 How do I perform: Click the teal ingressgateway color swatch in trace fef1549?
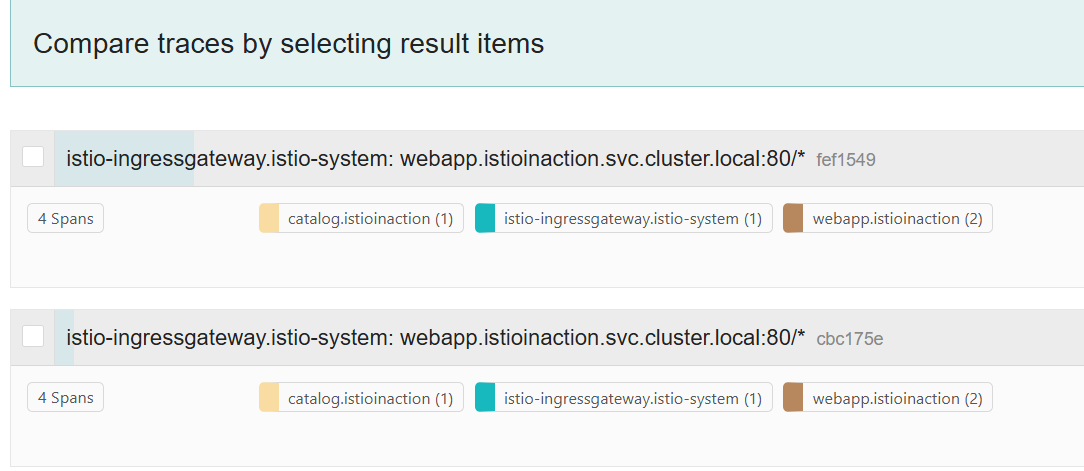tap(485, 219)
